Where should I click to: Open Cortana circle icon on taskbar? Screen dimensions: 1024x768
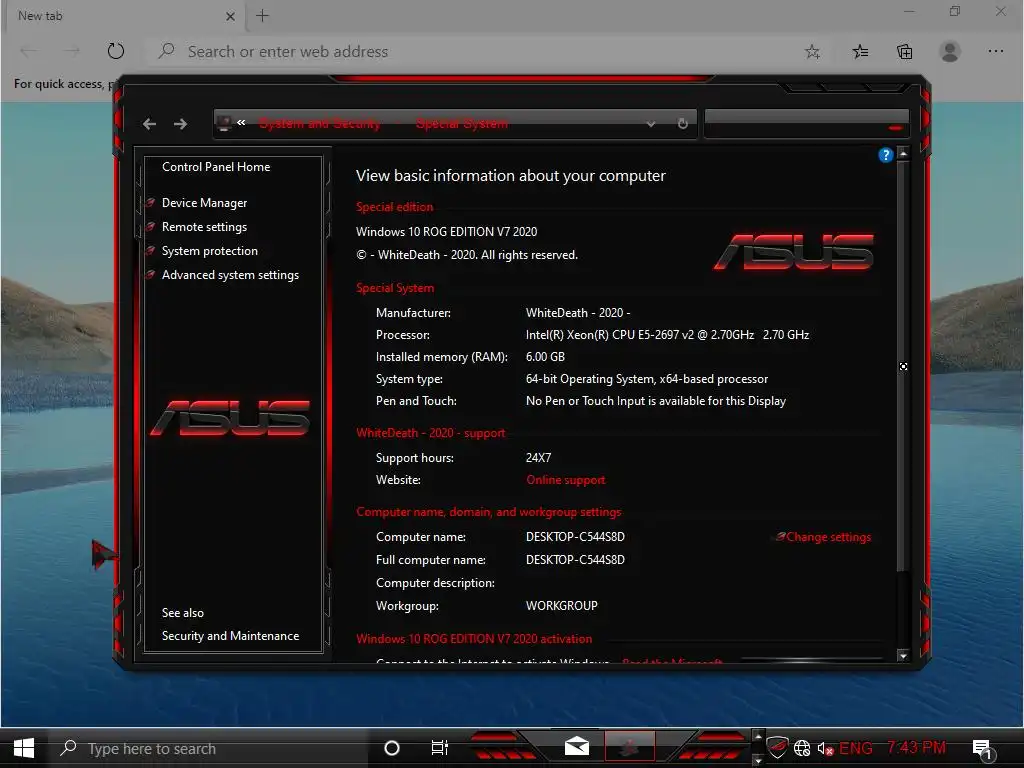click(392, 748)
